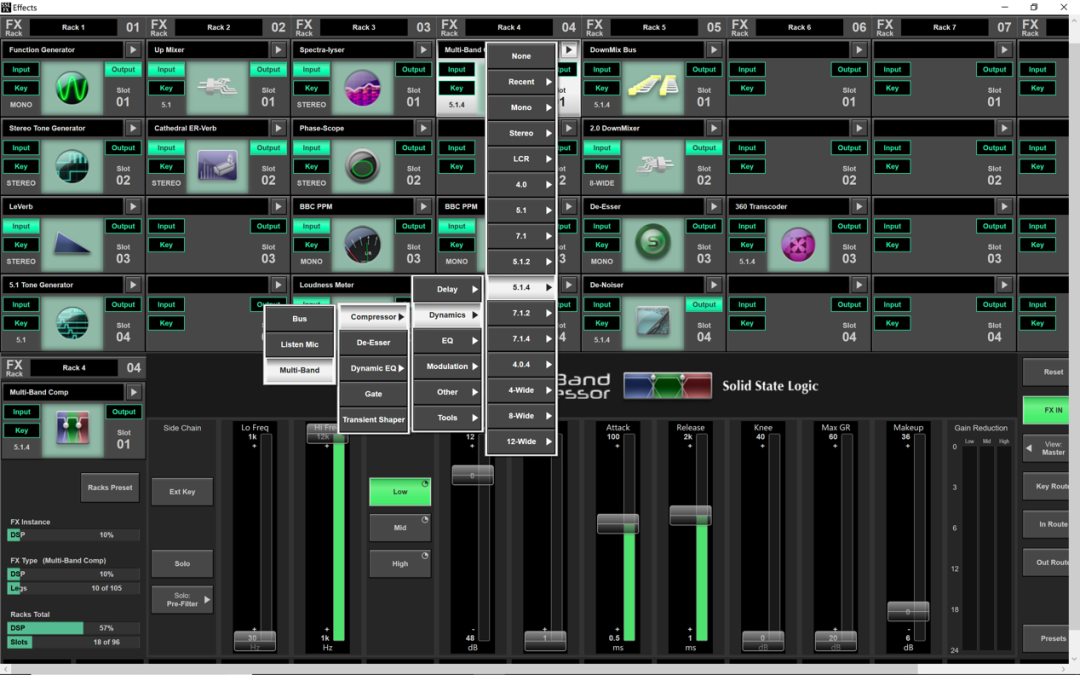Choose Listen Mic compressor entry
This screenshot has height=675, width=1080.
point(300,344)
